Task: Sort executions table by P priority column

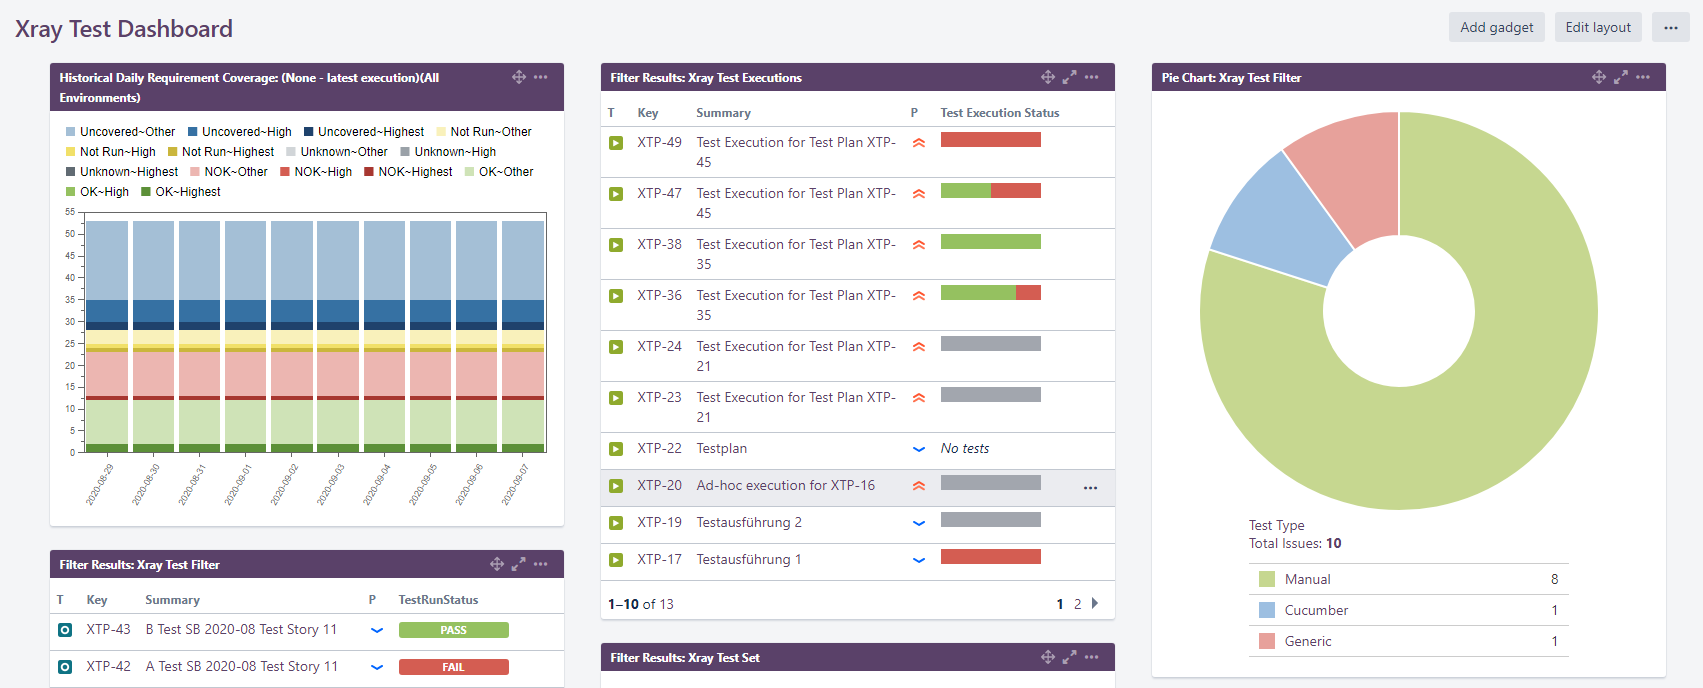Action: click(x=914, y=113)
